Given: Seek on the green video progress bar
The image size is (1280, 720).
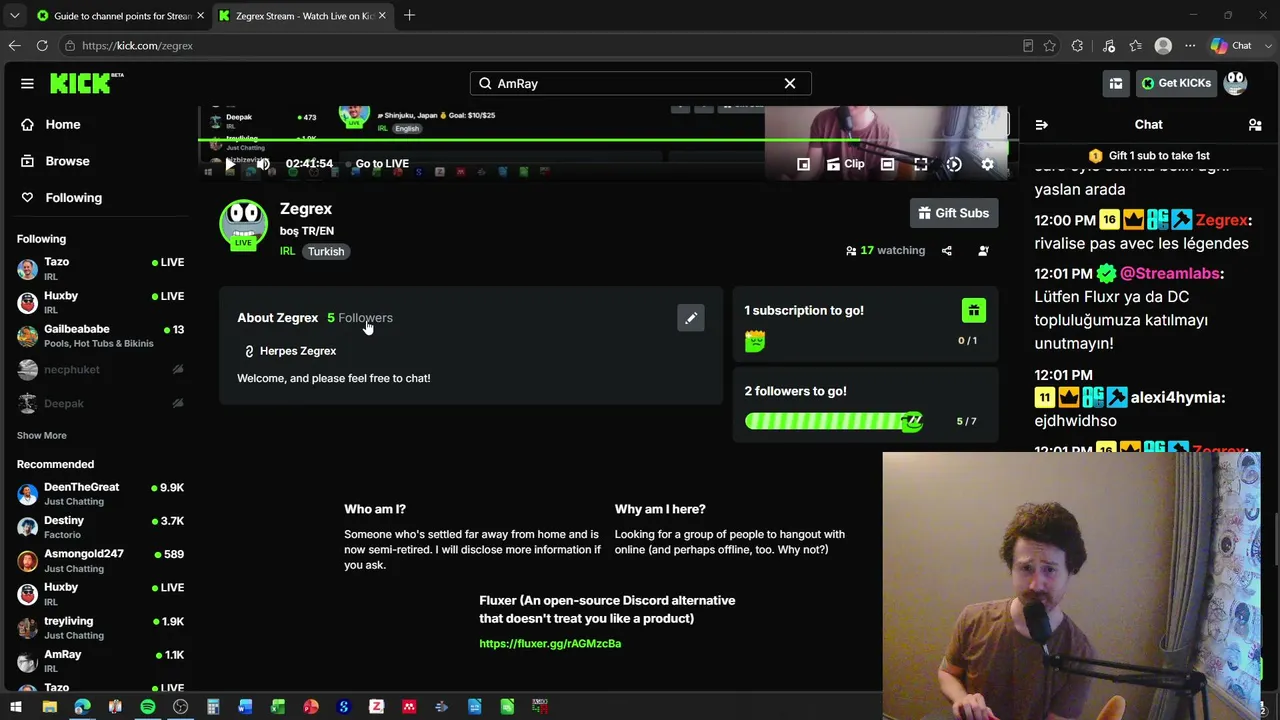Looking at the screenshot, I should [x=608, y=141].
